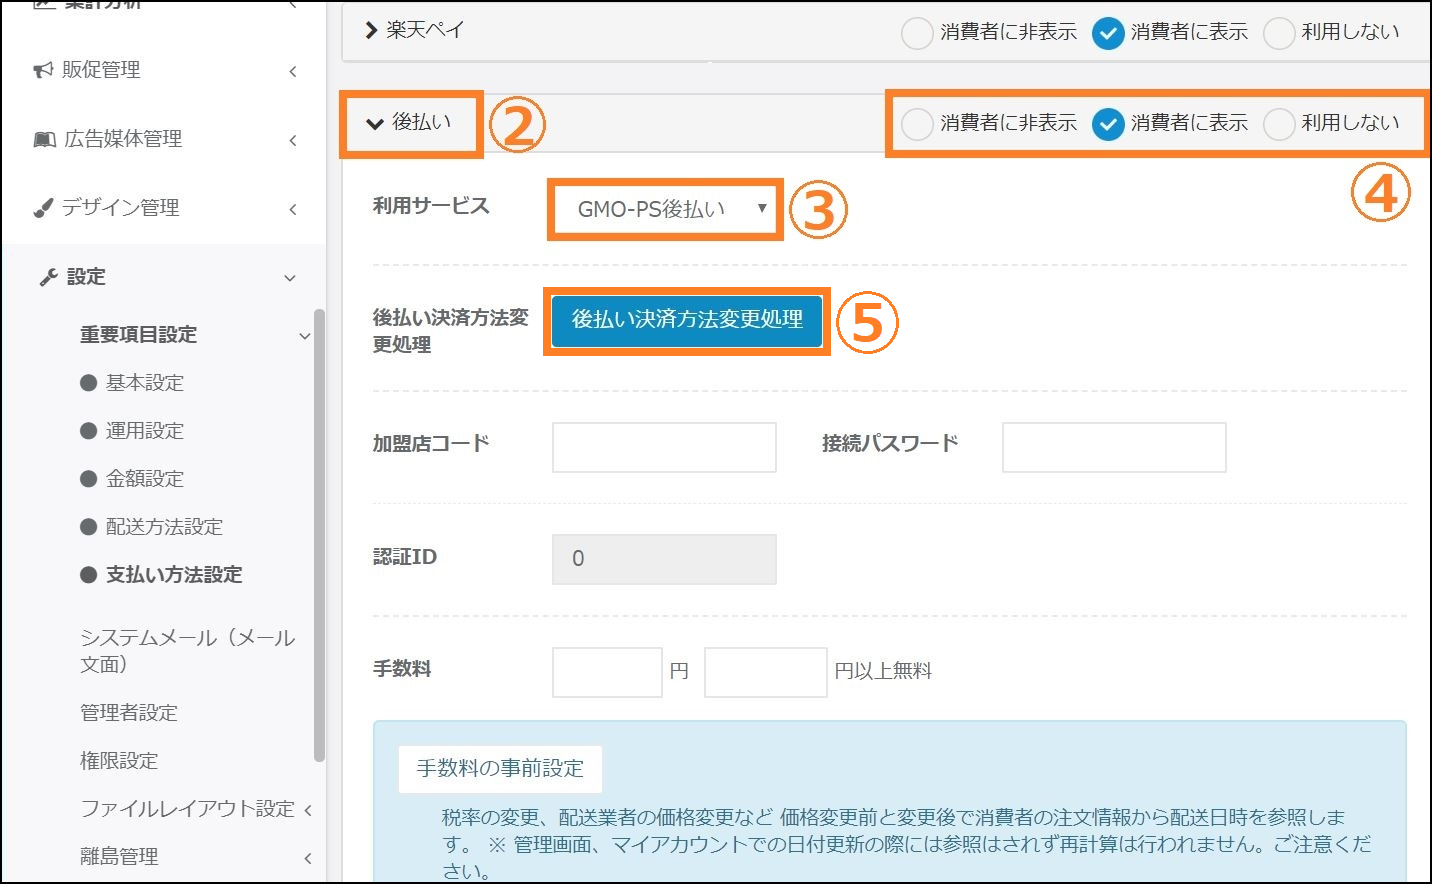Image resolution: width=1432 pixels, height=884 pixels.
Task: Click the bullet icon beside 金額設定
Action: 88,479
